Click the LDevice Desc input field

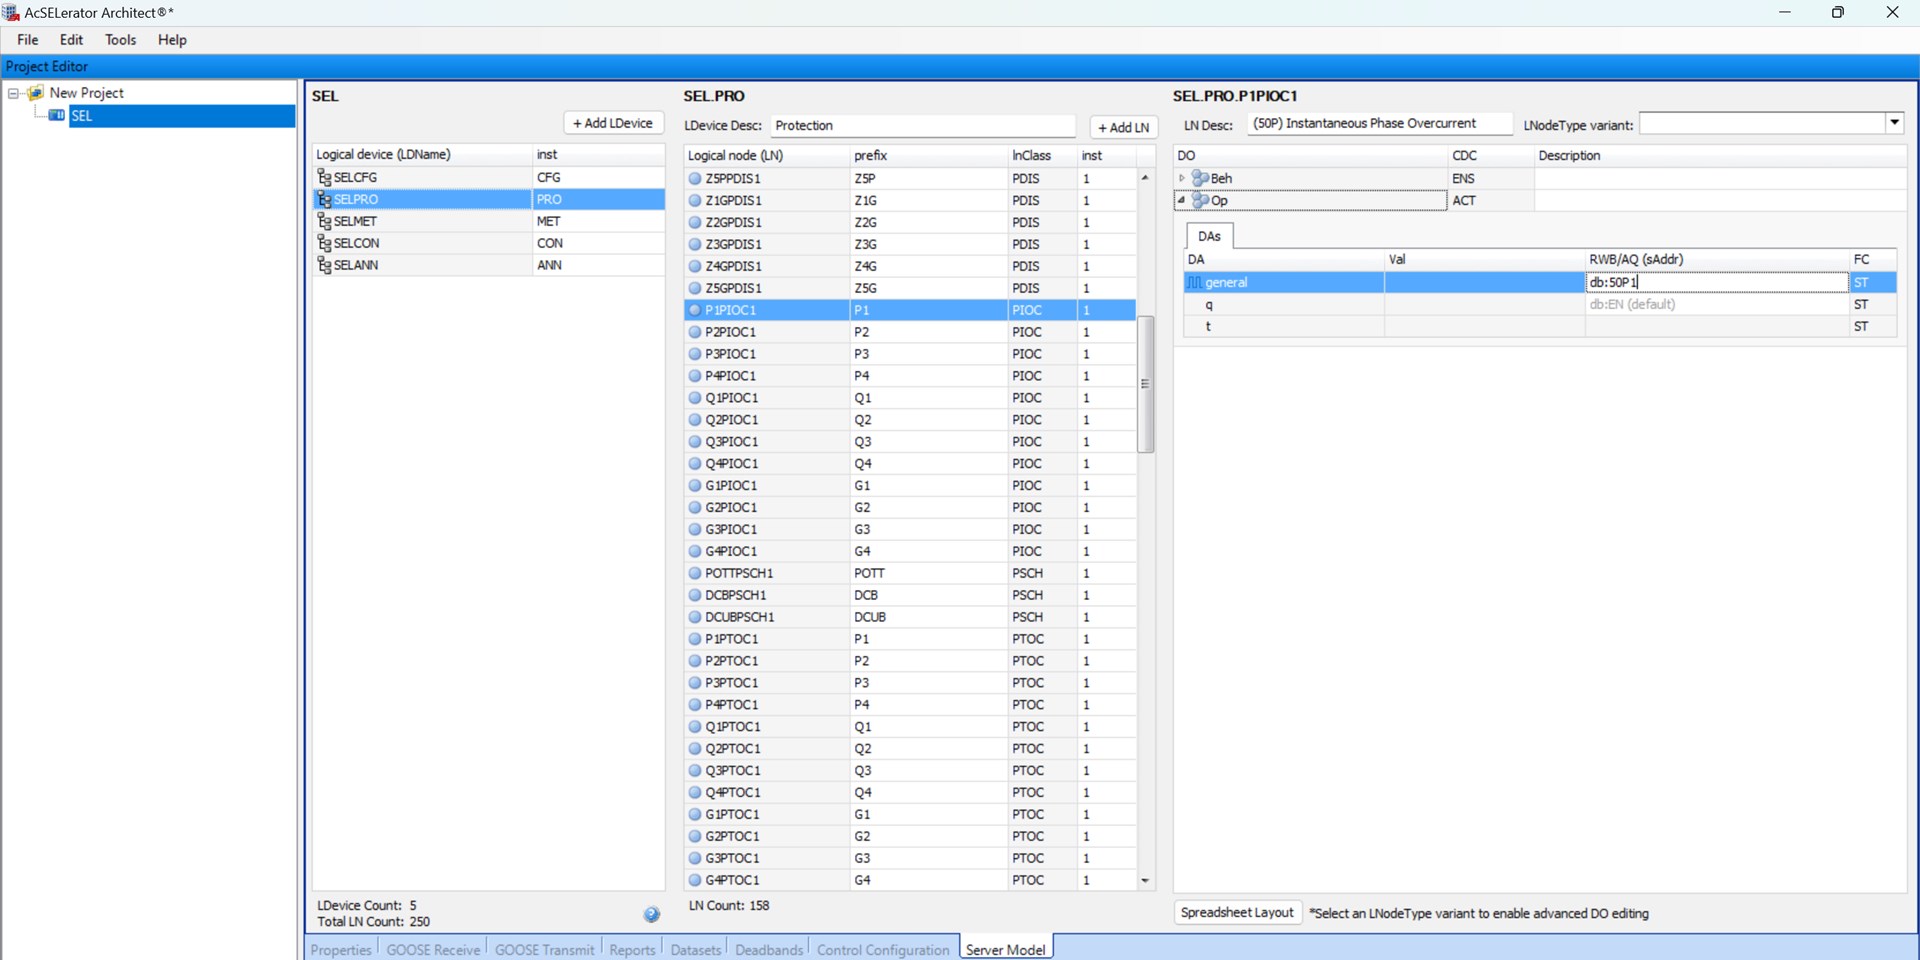922,126
